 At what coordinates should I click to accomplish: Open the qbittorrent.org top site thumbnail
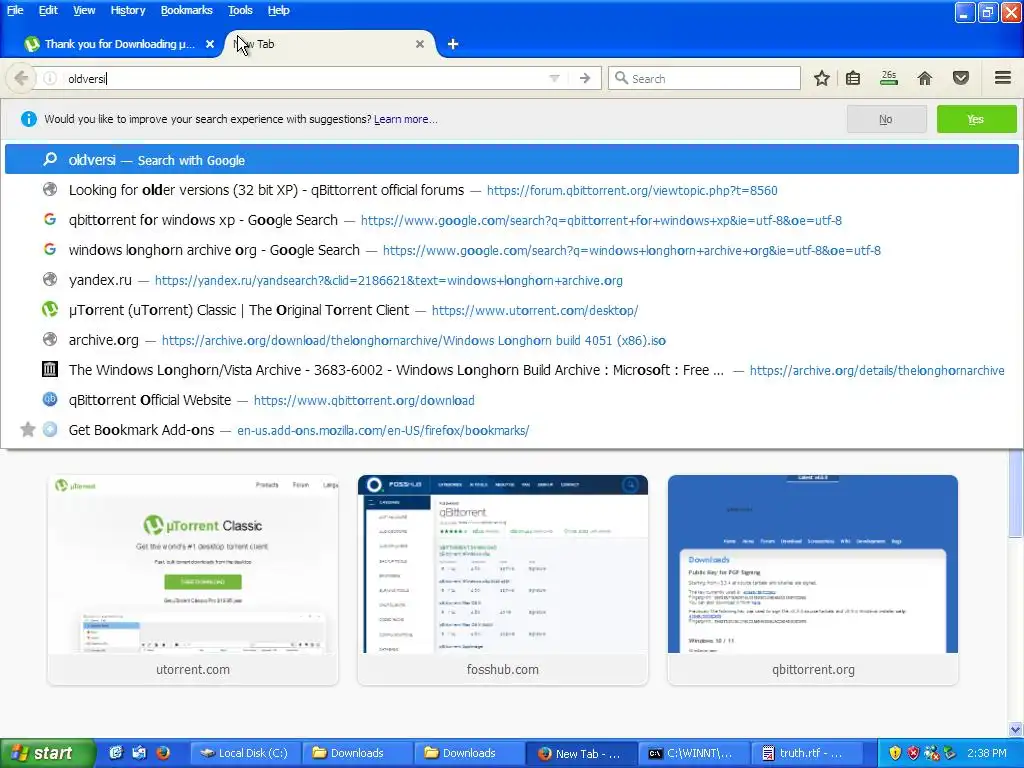pyautogui.click(x=813, y=580)
